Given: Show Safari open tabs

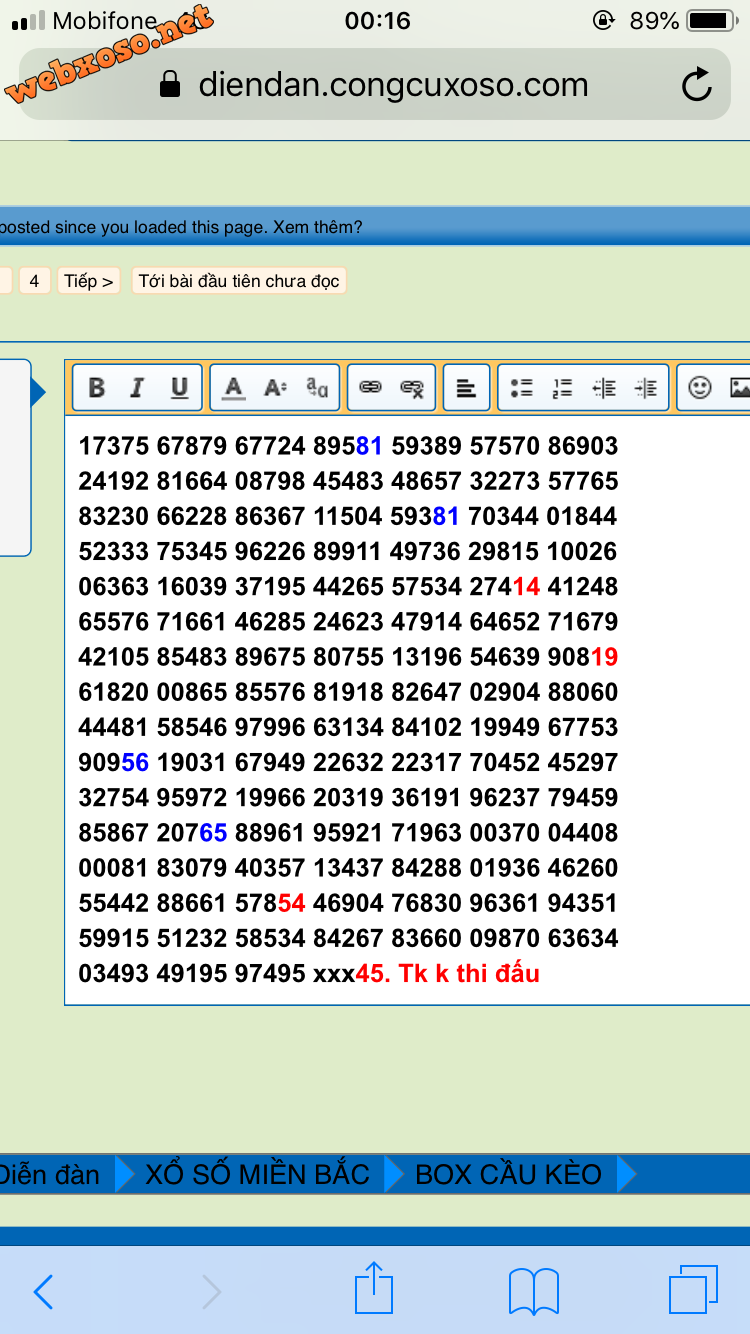Looking at the screenshot, I should pos(693,1290).
